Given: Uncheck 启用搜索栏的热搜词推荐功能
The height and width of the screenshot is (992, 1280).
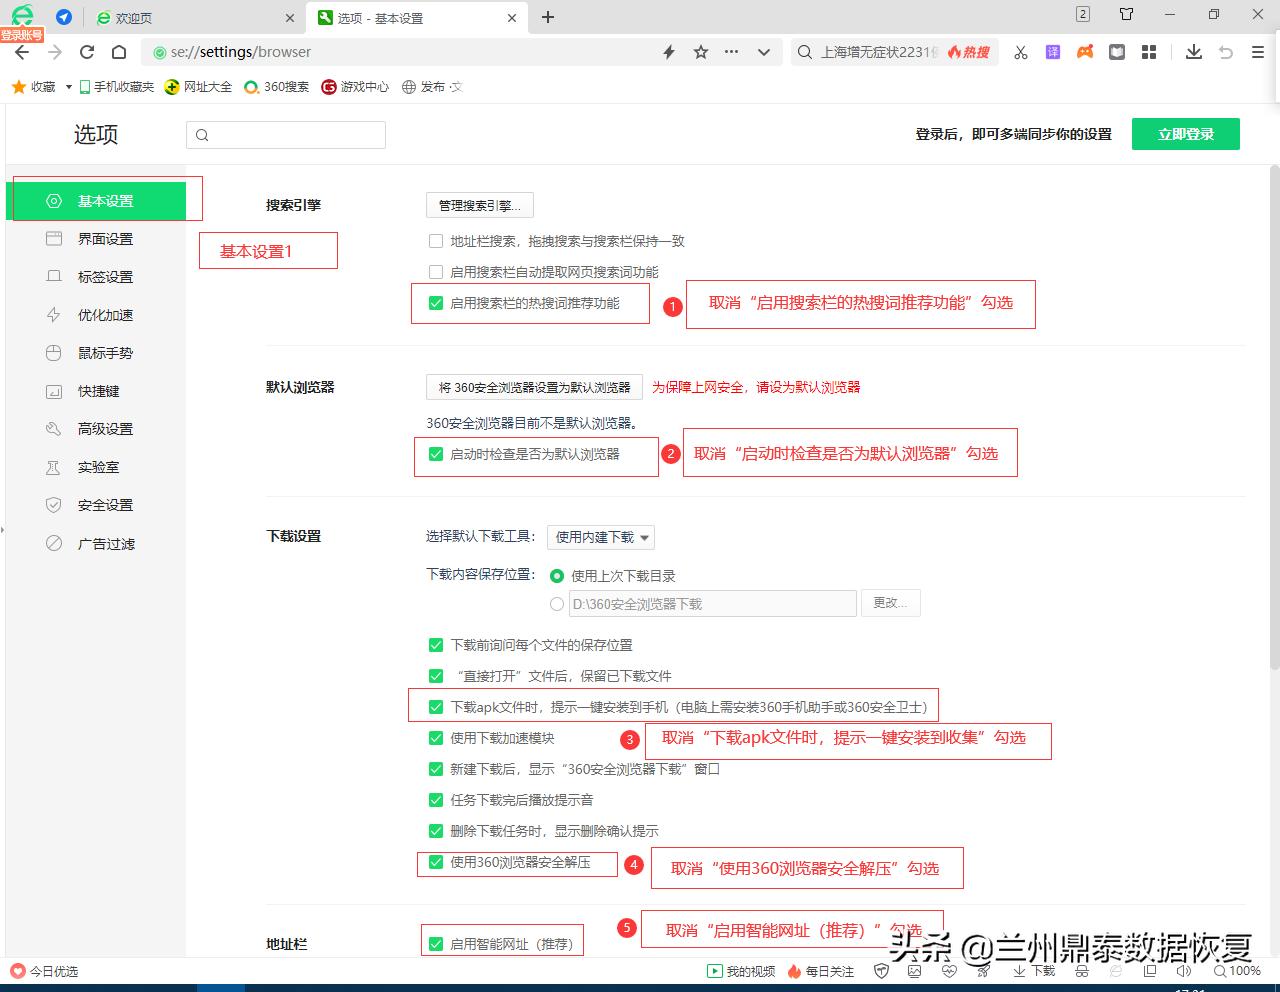Looking at the screenshot, I should pyautogui.click(x=436, y=303).
